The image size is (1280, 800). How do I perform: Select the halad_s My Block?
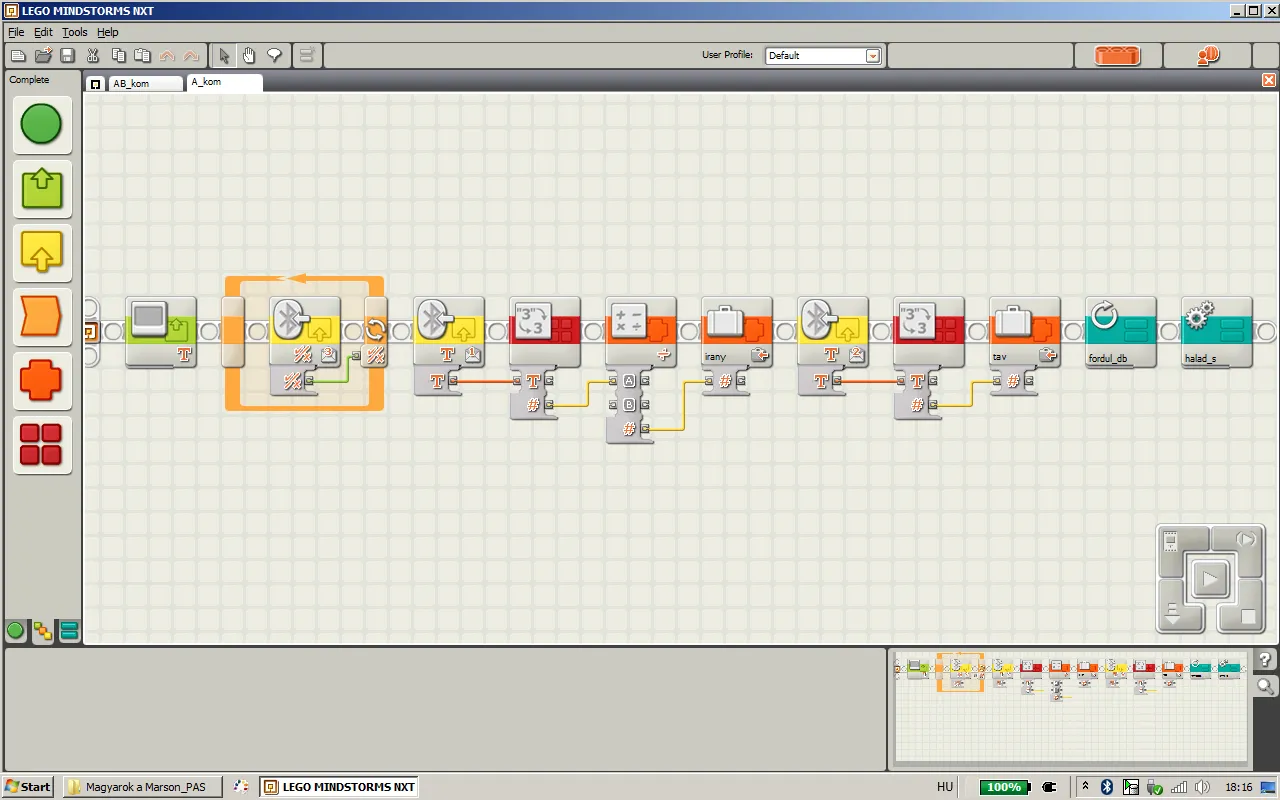[x=1217, y=331]
